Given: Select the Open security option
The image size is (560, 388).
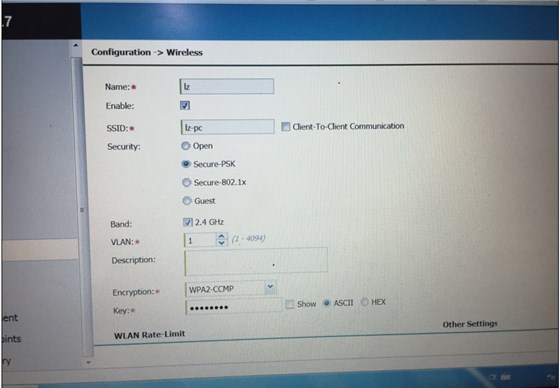Looking at the screenshot, I should click(x=185, y=146).
